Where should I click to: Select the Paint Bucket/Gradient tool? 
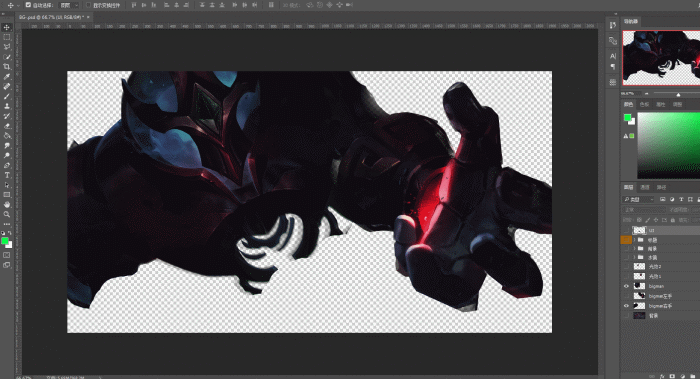[7, 135]
